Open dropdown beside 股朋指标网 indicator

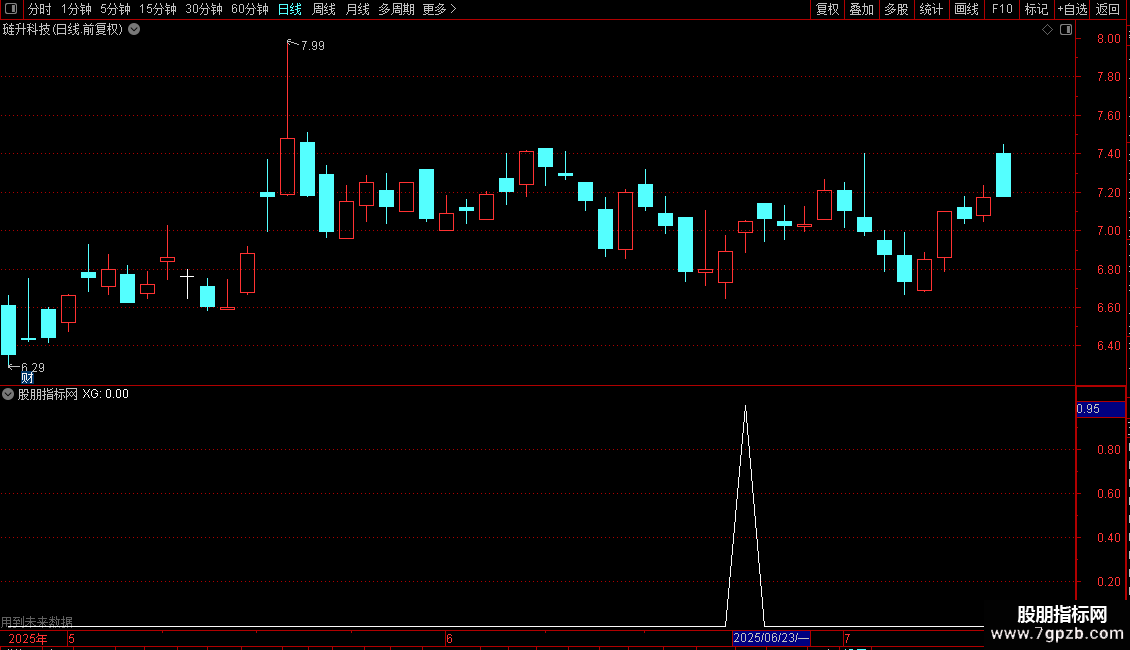(8, 394)
